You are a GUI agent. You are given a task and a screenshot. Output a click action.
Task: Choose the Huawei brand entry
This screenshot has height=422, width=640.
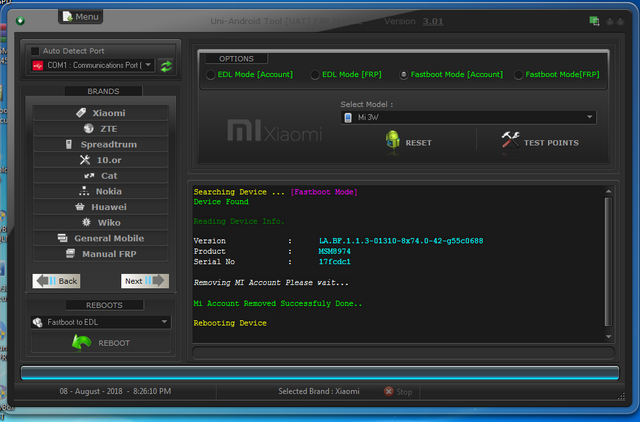click(100, 207)
